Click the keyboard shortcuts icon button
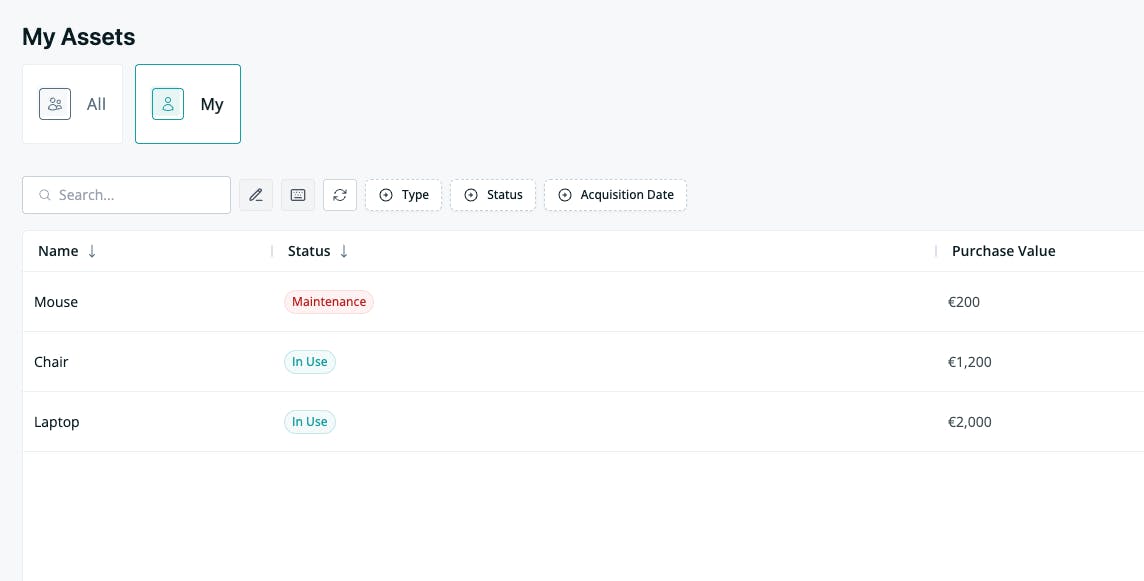This screenshot has height=581, width=1144. pyautogui.click(x=298, y=195)
